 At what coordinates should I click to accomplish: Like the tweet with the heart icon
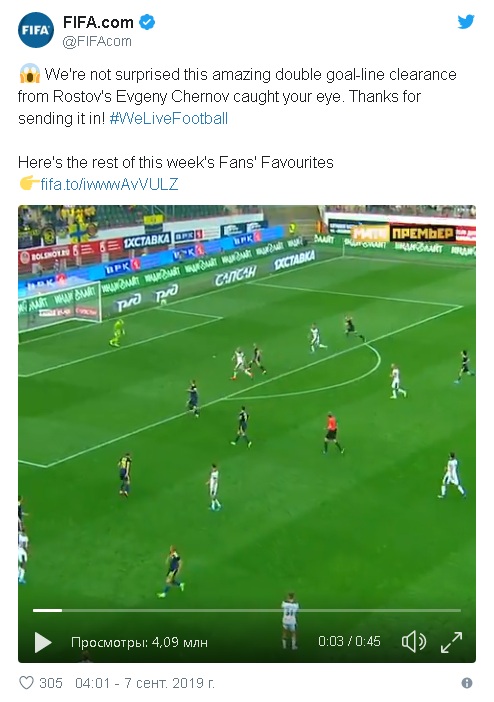tap(26, 683)
